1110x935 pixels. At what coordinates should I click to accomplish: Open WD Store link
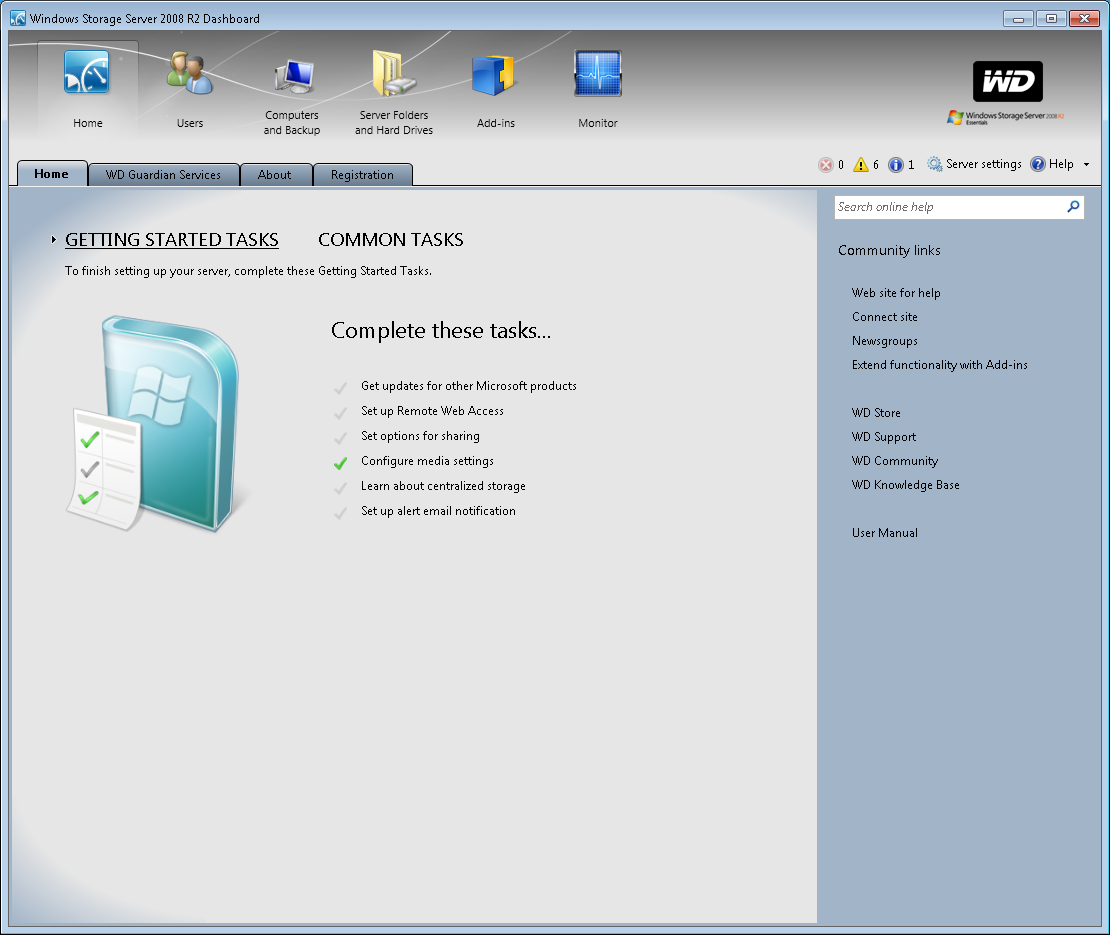point(876,413)
